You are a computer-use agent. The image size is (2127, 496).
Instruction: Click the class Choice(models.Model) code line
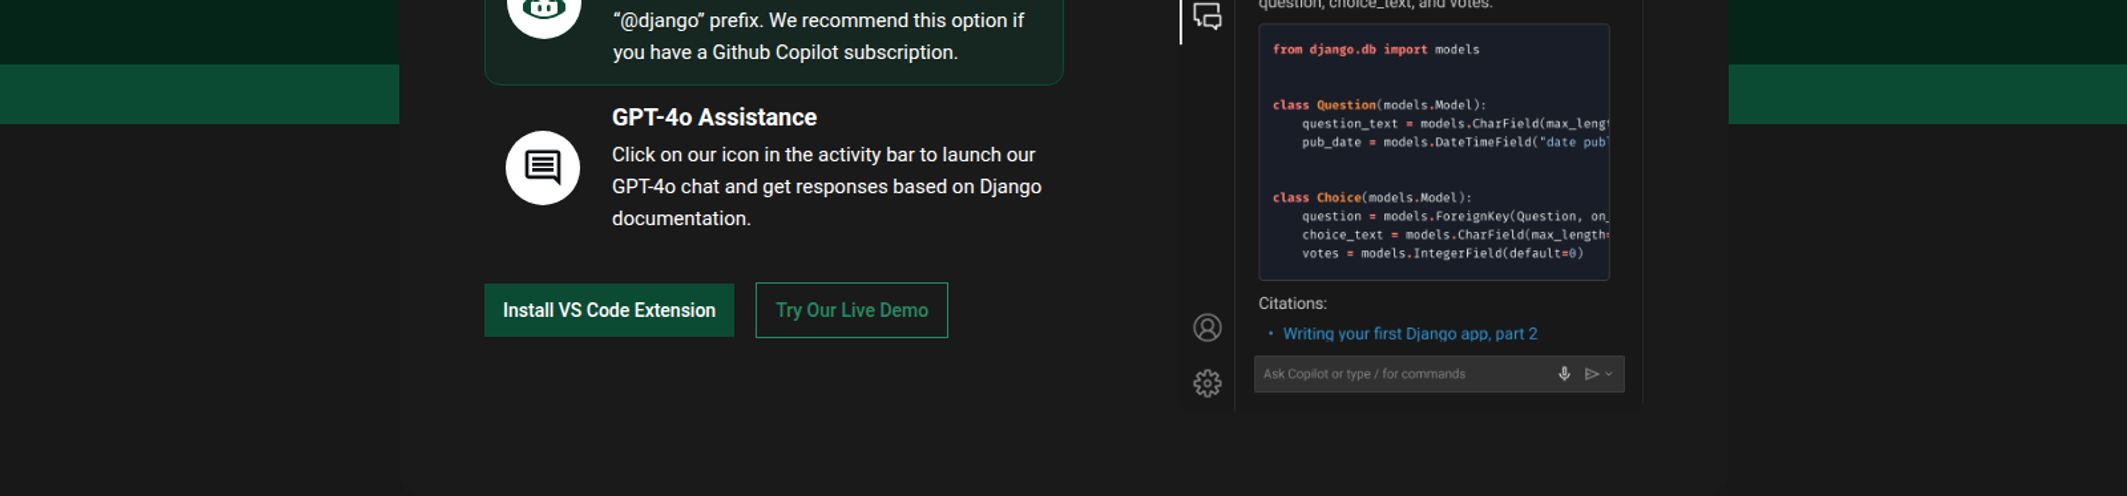click(x=1372, y=198)
